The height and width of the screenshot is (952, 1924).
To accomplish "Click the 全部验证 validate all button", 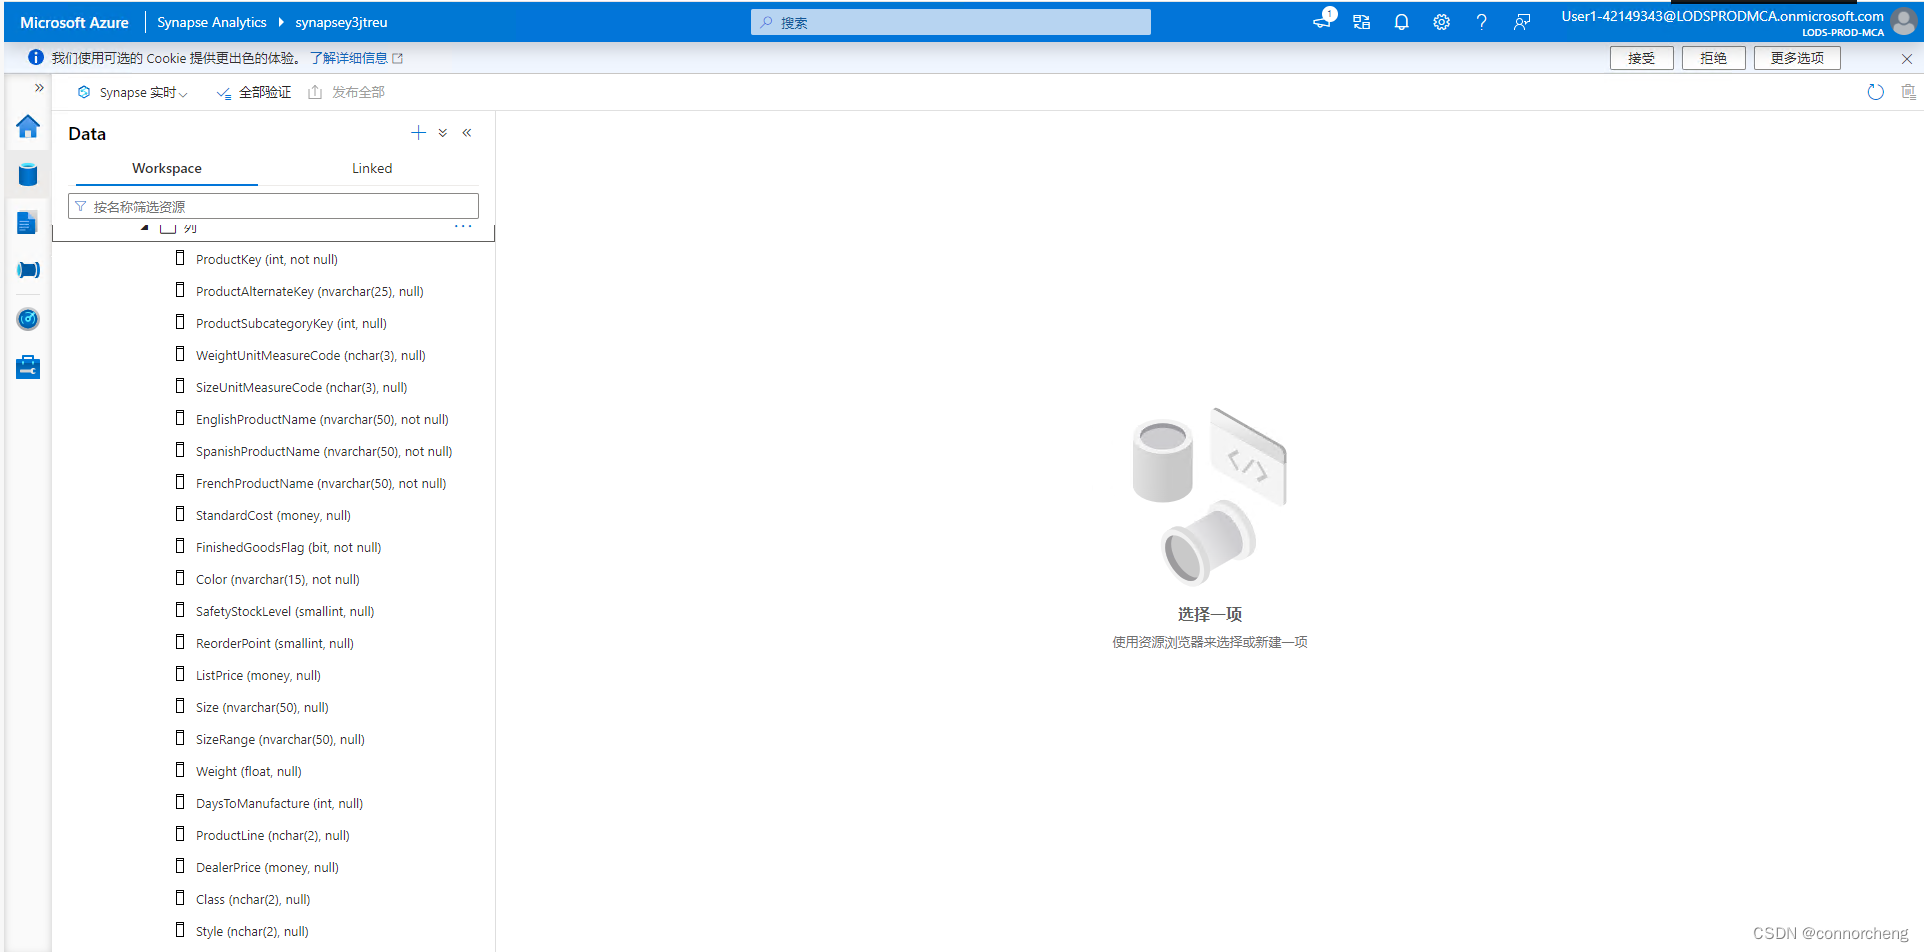I will point(253,91).
